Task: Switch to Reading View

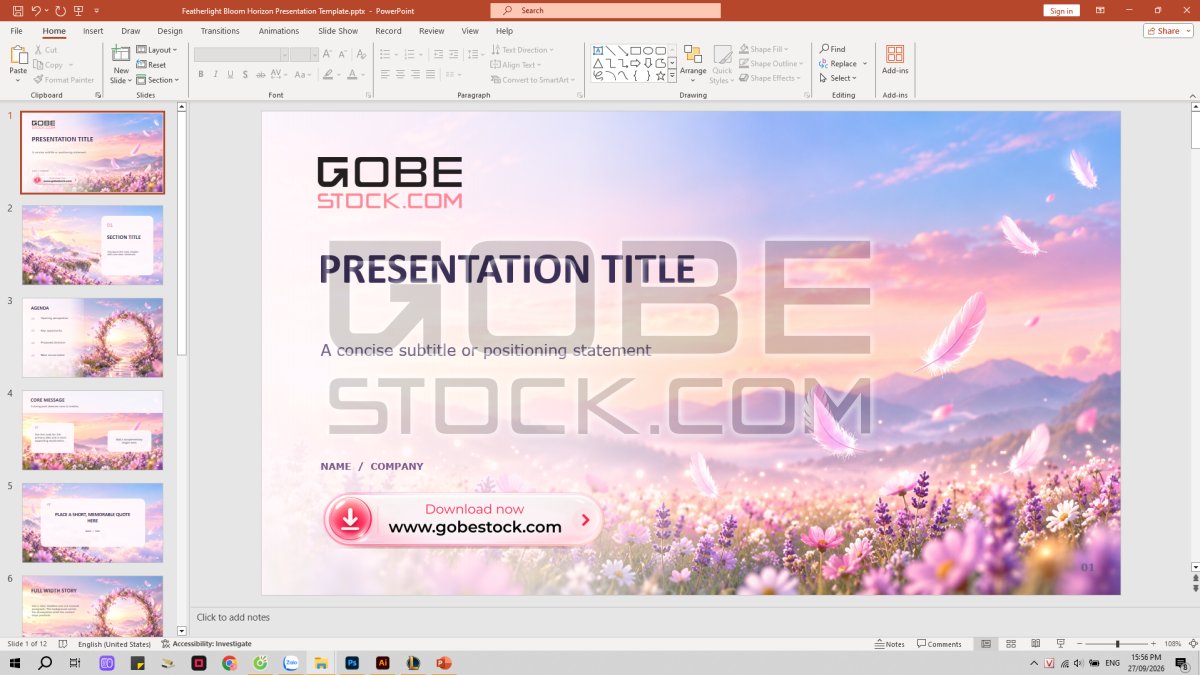Action: [x=1036, y=644]
